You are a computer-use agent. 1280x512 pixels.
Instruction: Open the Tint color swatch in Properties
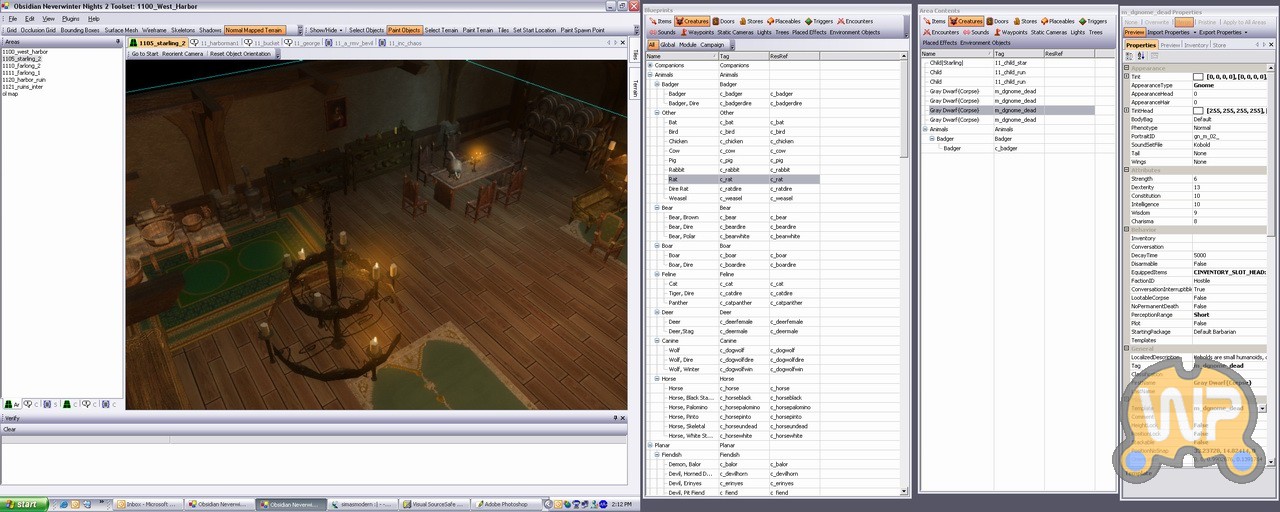1198,77
